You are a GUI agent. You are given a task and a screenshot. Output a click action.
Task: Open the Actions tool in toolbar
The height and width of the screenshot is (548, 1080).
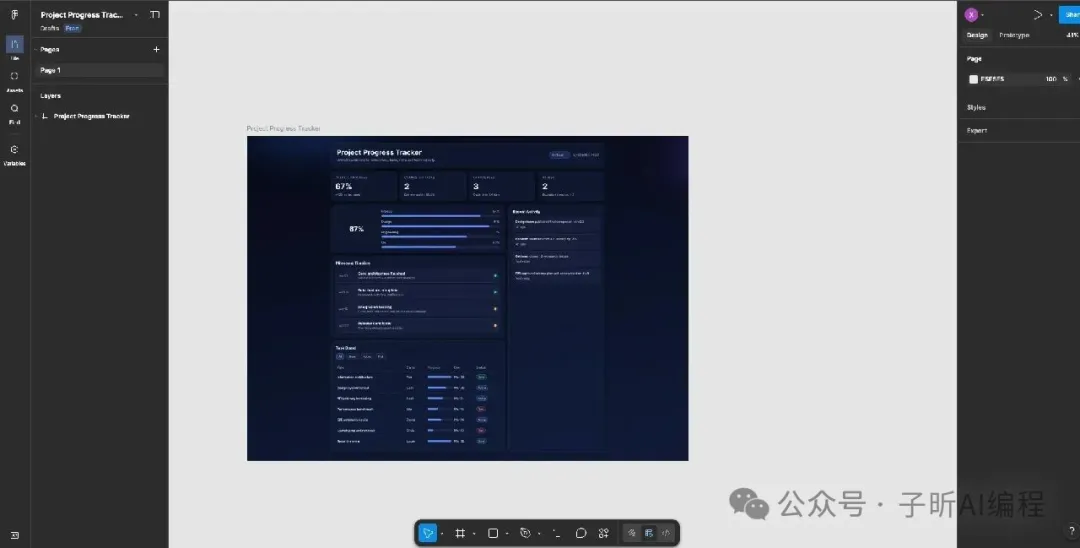tap(604, 533)
